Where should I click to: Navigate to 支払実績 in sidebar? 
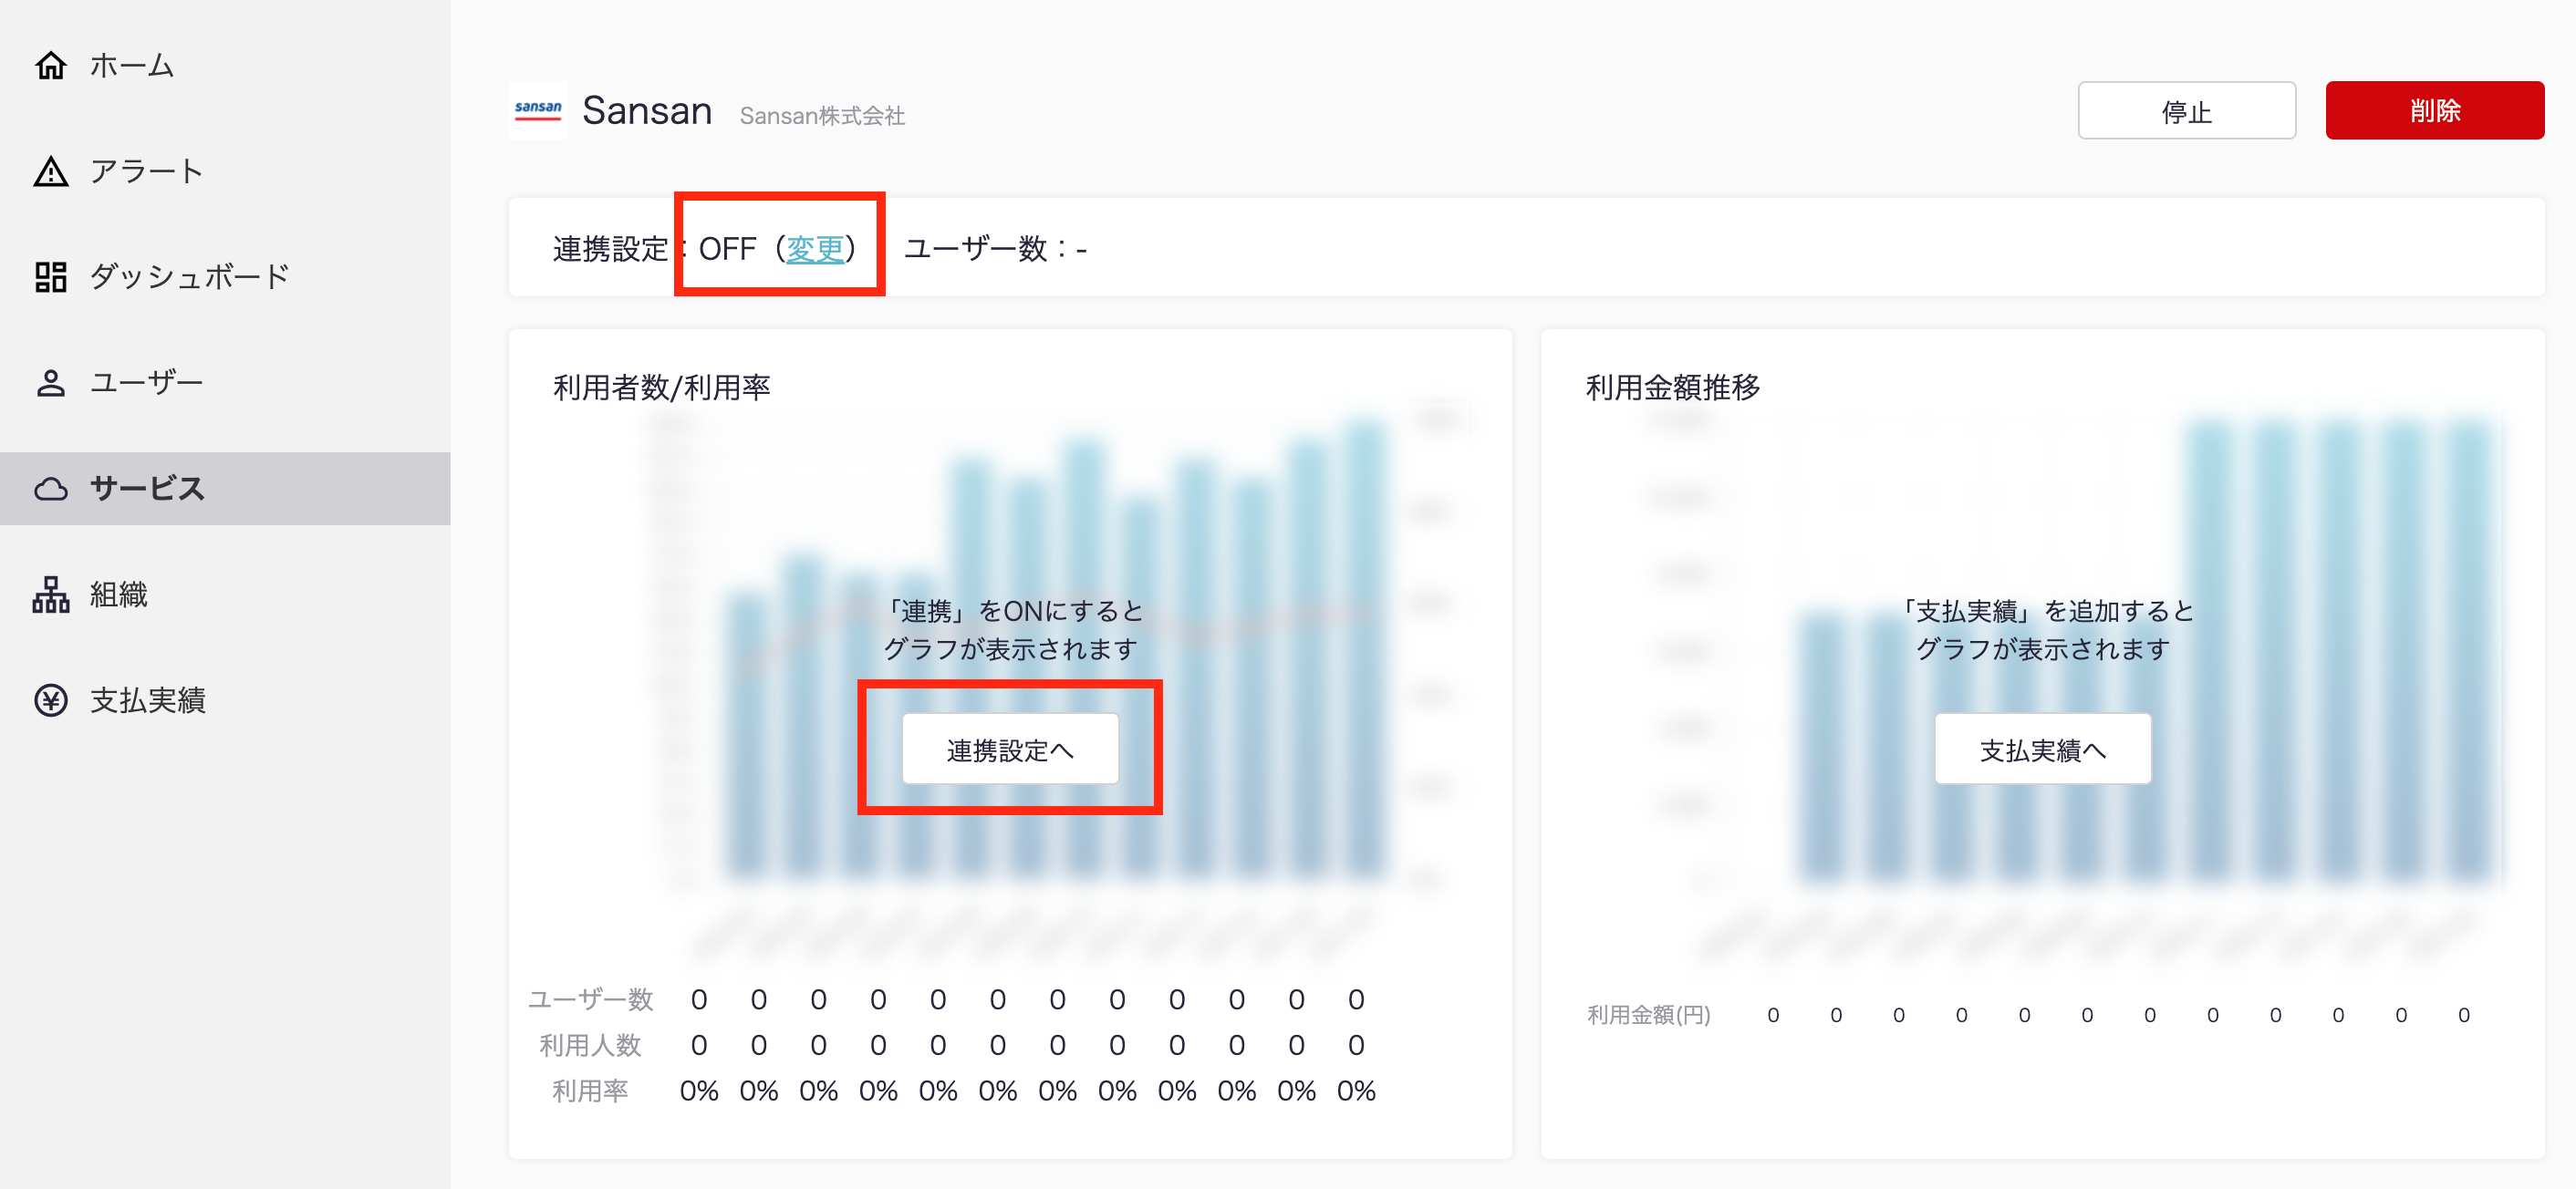point(148,700)
